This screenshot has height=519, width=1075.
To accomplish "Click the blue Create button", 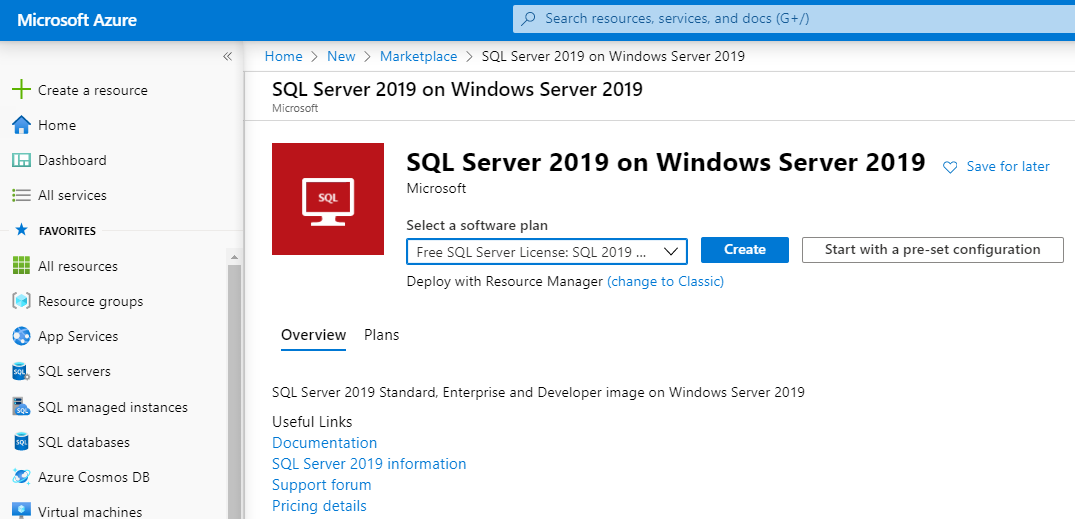I will tap(745, 250).
